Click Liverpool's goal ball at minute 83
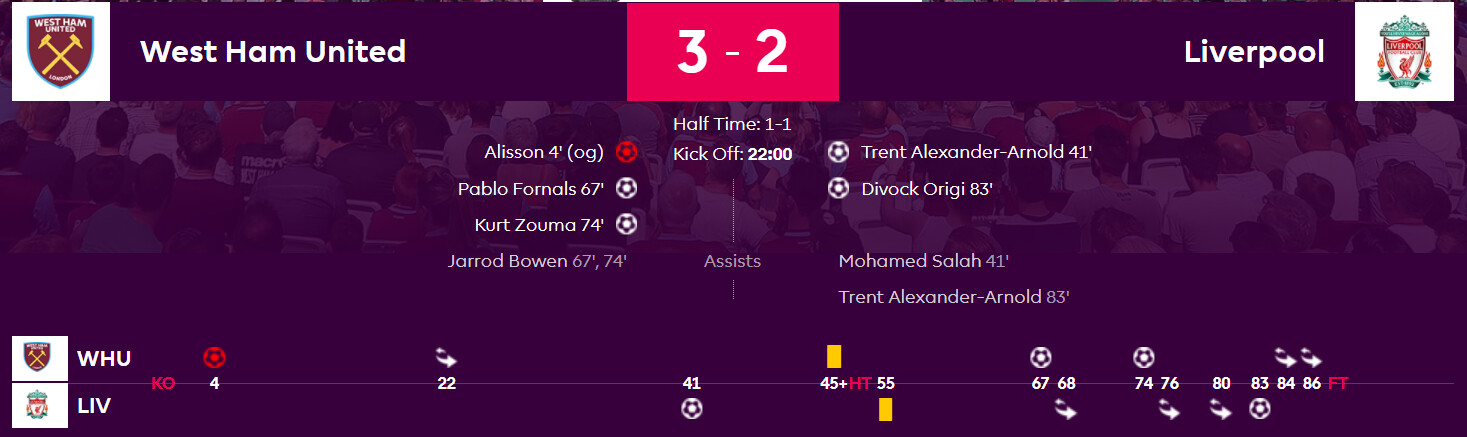1467x437 pixels. tap(1260, 408)
